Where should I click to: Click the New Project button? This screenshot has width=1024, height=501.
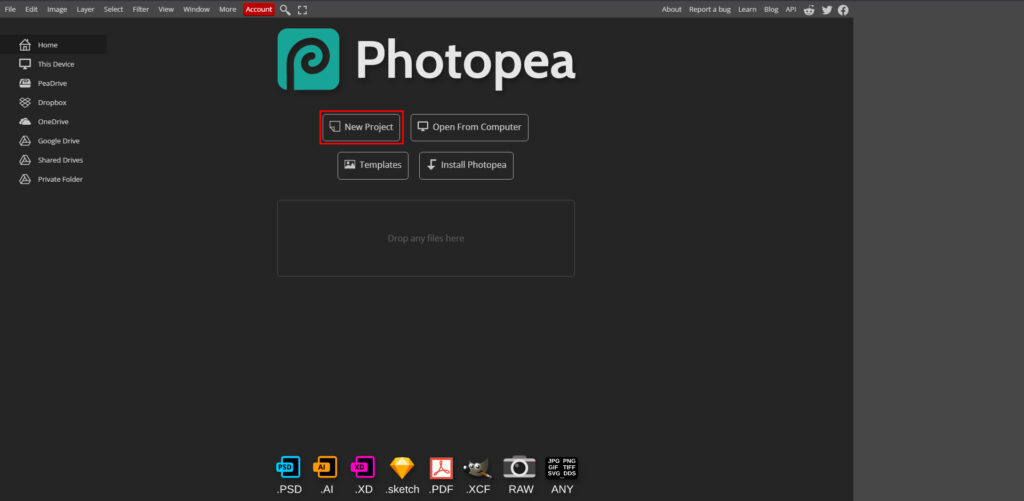point(361,127)
